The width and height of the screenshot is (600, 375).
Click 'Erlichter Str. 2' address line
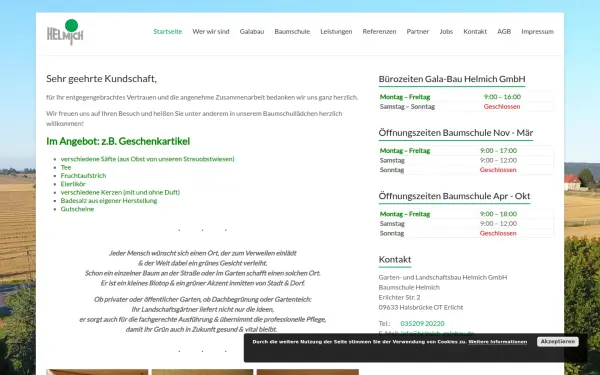[399, 297]
